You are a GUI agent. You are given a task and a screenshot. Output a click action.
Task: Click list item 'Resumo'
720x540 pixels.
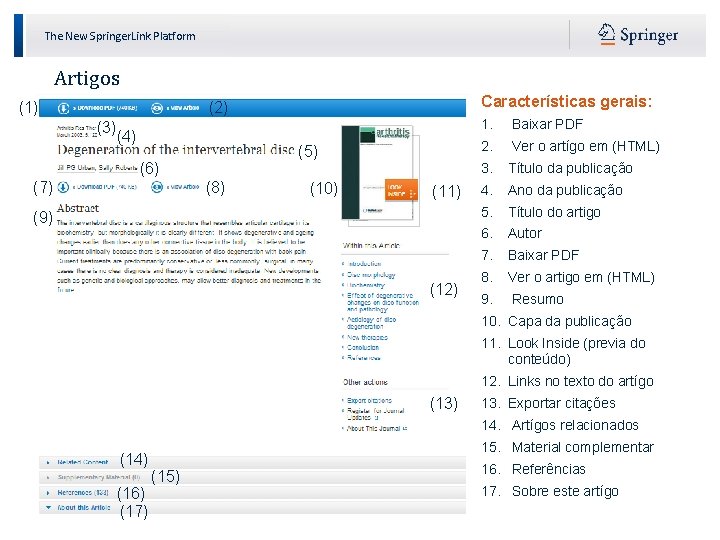click(x=538, y=299)
